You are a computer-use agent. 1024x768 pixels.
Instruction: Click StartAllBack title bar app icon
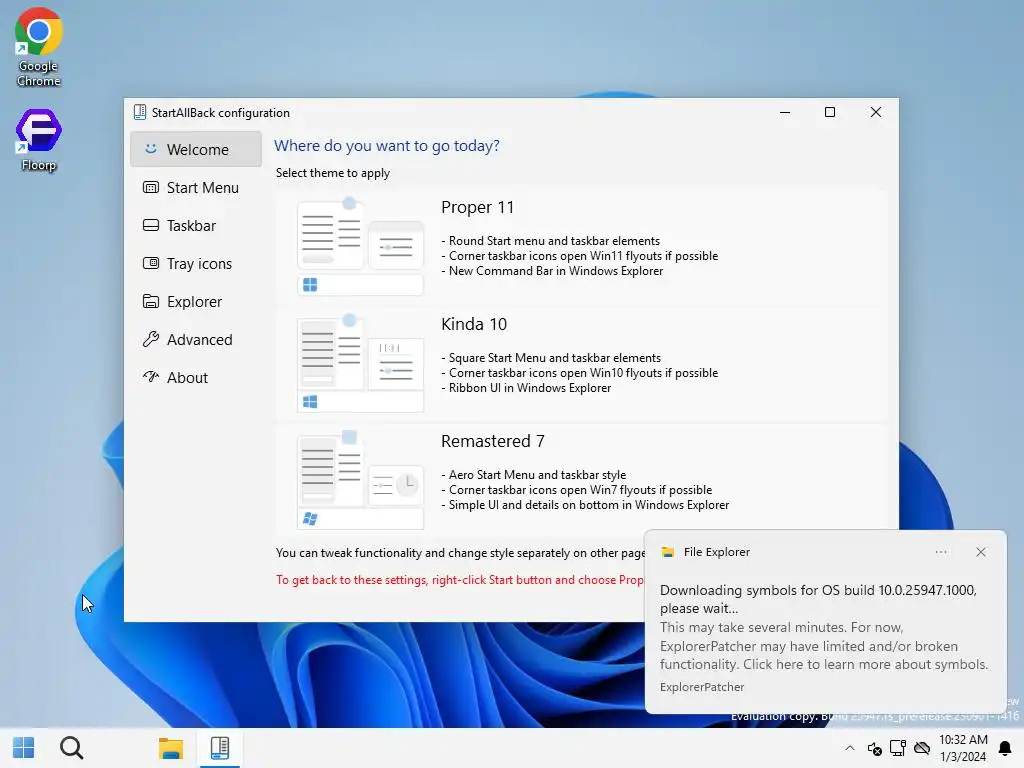(140, 112)
